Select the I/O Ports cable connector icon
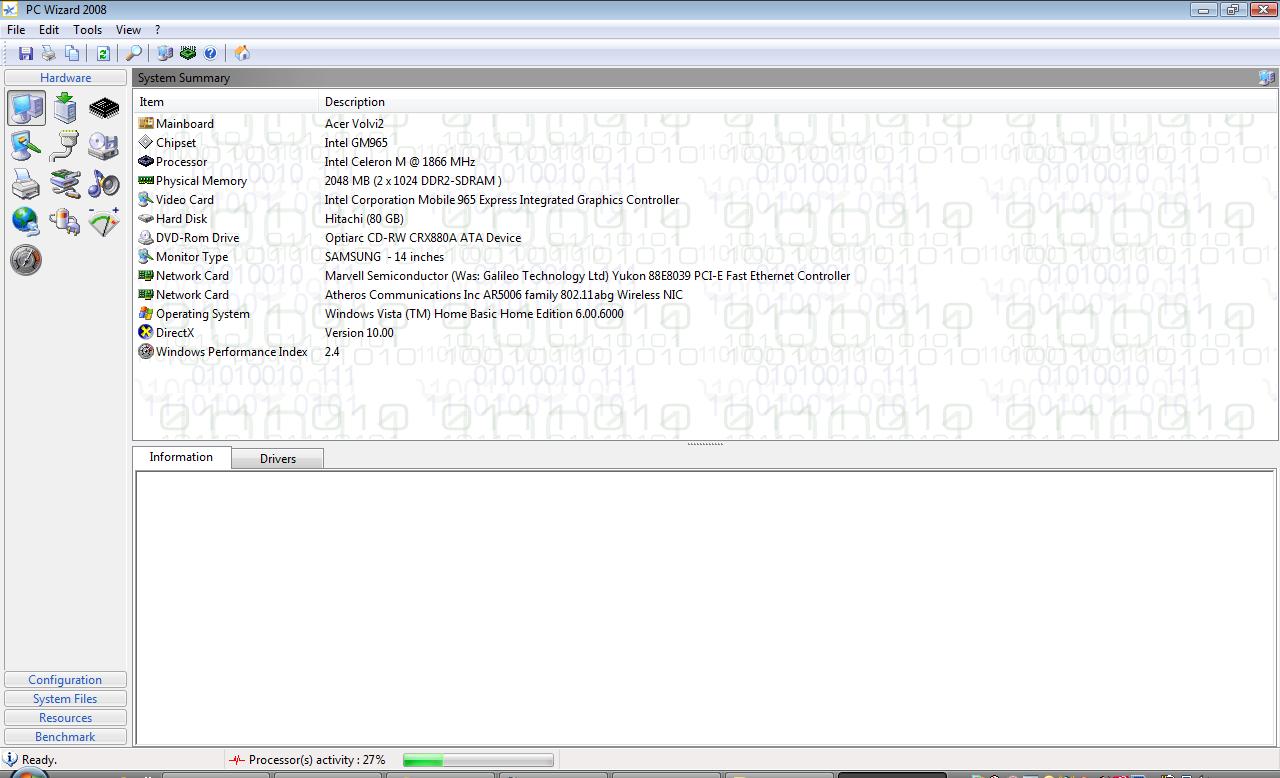The image size is (1280, 778). [x=65, y=146]
